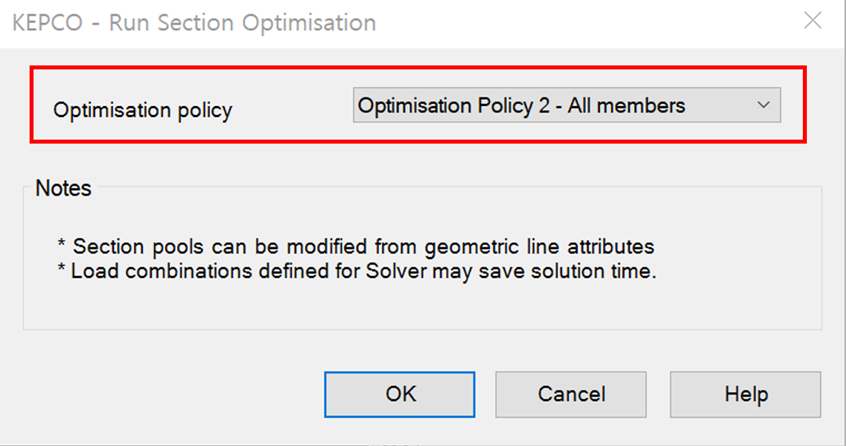The width and height of the screenshot is (846, 446).
Task: Open the Help for section optimisation
Action: (x=745, y=394)
